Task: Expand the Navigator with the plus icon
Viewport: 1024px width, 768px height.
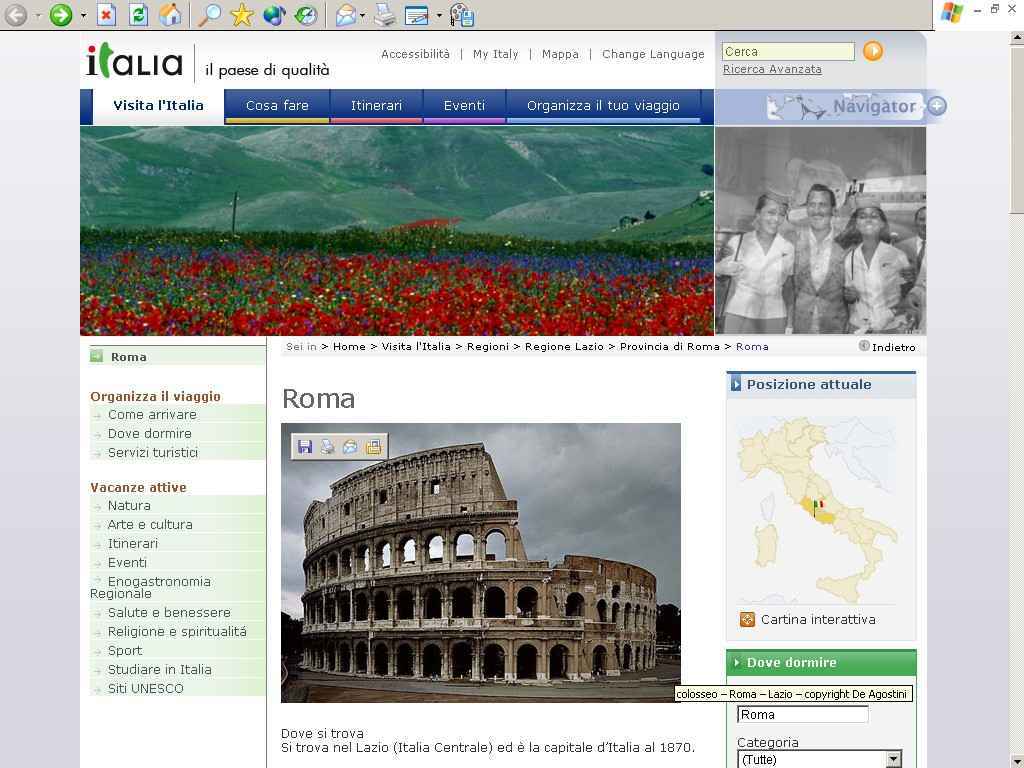Action: (937, 106)
